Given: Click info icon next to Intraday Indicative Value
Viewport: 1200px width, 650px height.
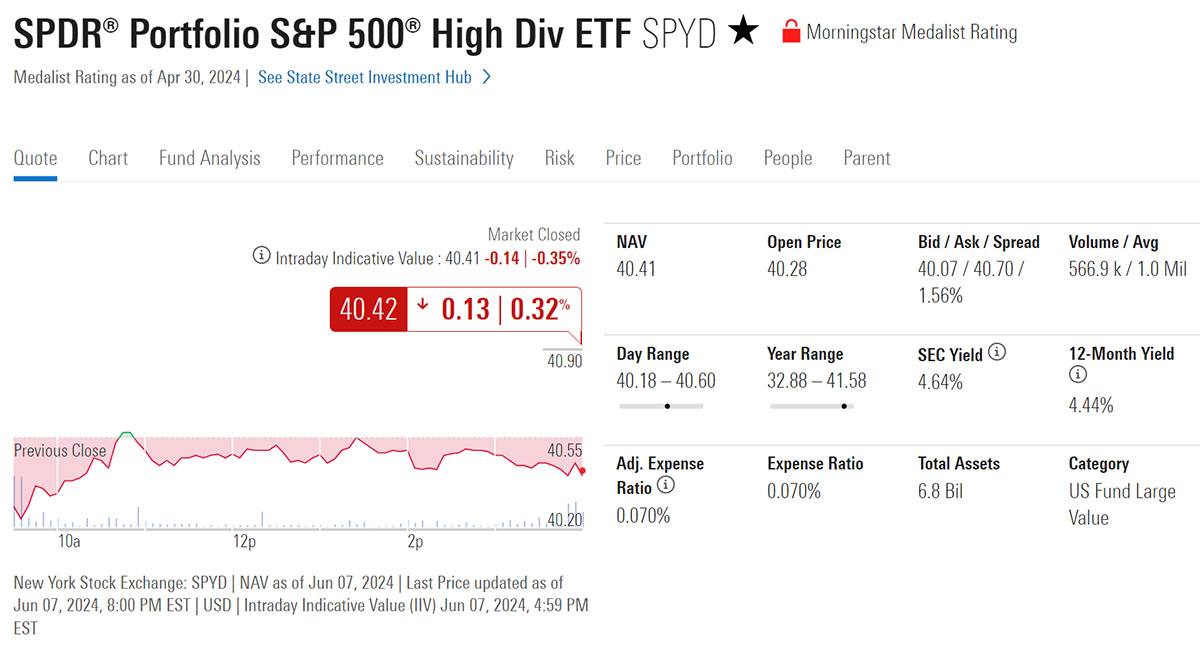Looking at the screenshot, I should click(261, 258).
